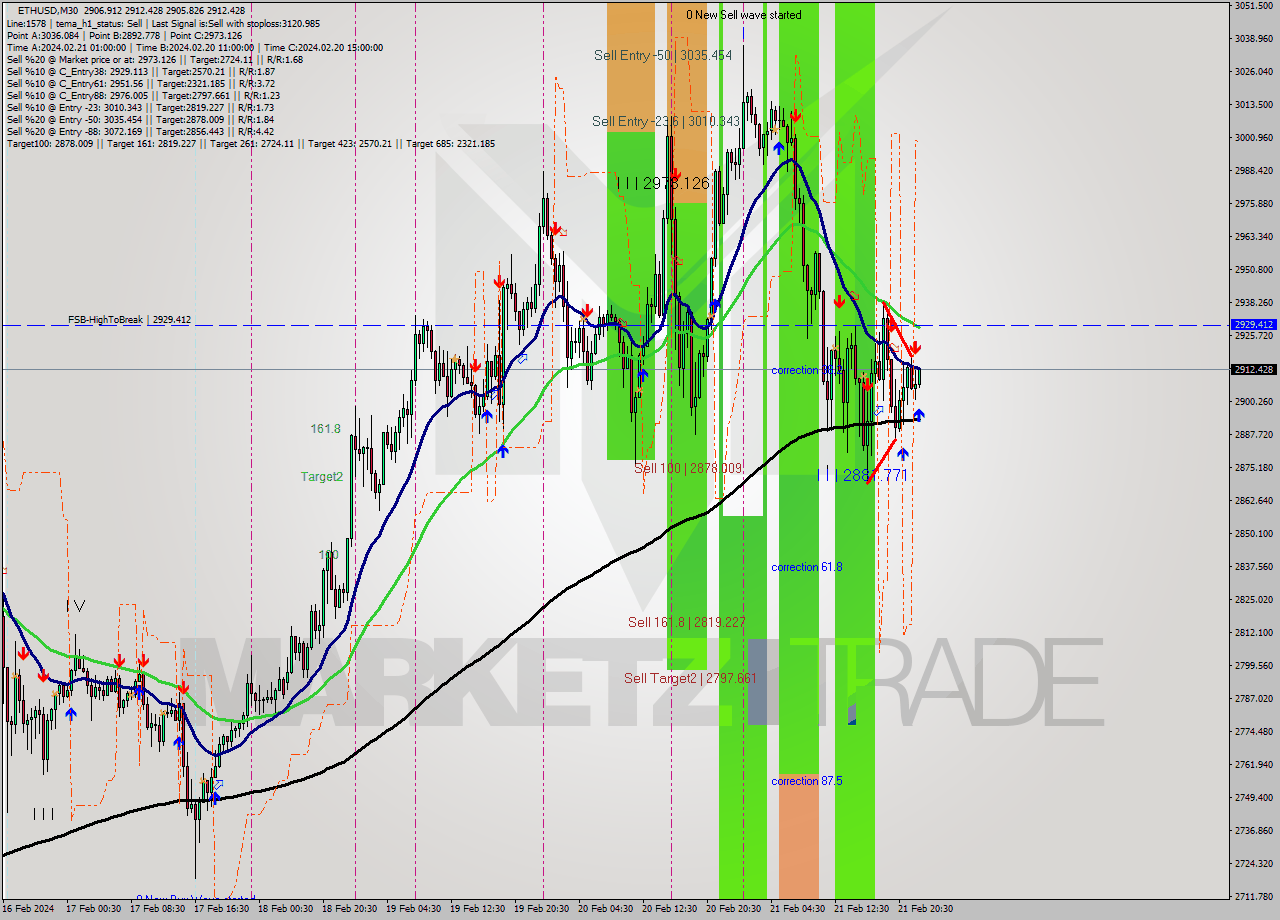1280x920 pixels.
Task: Click the 2887.720 price axis label
Action: 1254,435
